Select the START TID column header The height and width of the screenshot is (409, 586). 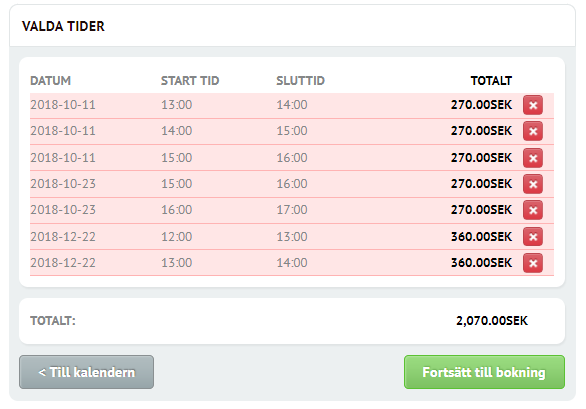(x=190, y=81)
